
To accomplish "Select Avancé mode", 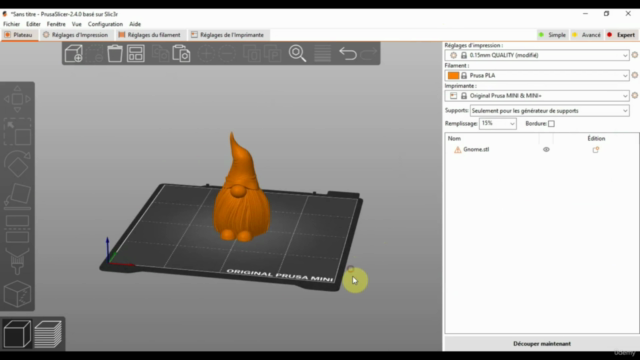I will coord(587,35).
